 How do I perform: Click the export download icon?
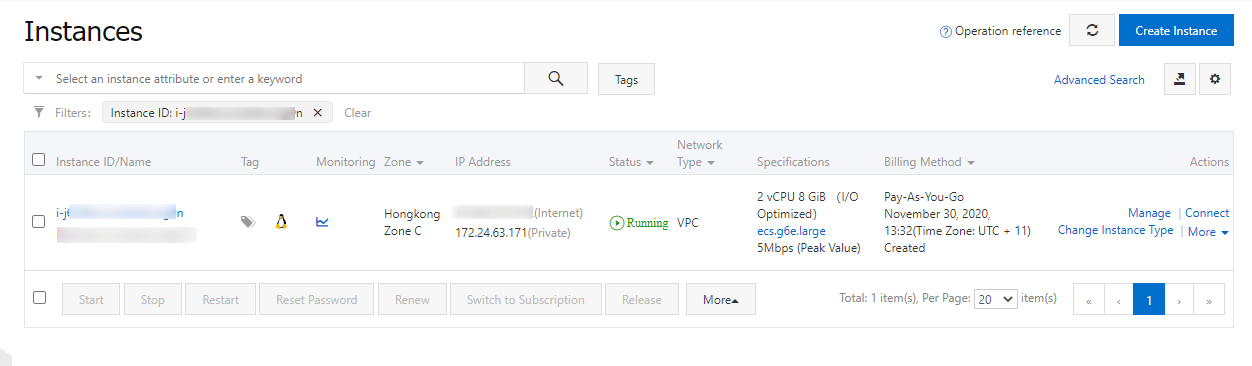click(1180, 79)
